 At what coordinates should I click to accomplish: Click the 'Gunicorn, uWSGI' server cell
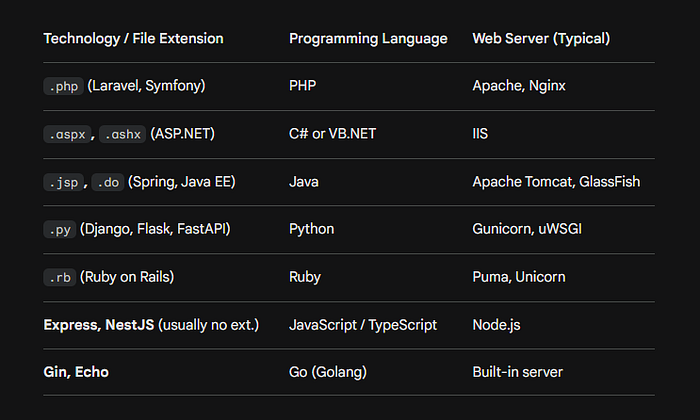(x=527, y=229)
